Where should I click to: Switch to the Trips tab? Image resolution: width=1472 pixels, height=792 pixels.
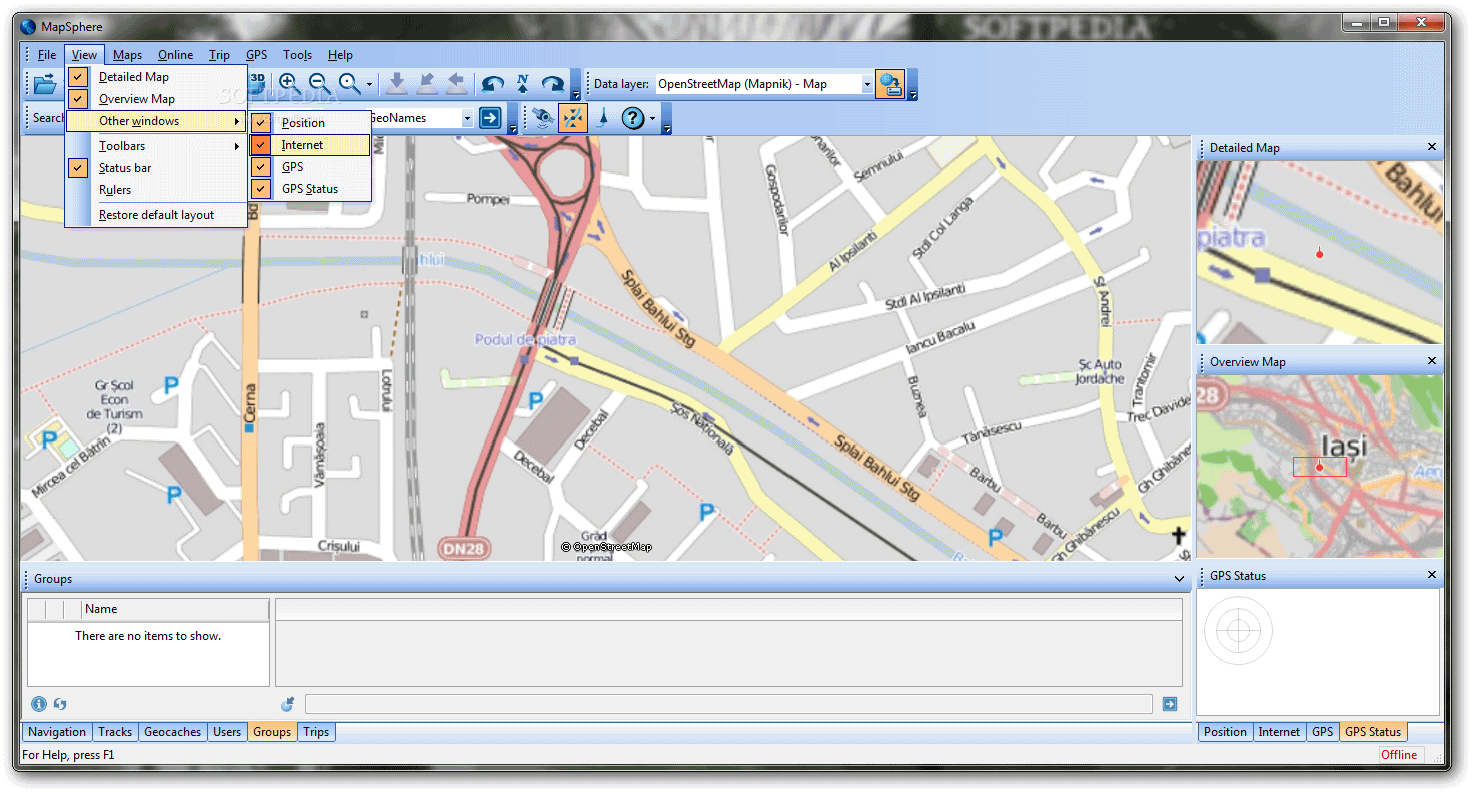tap(316, 732)
